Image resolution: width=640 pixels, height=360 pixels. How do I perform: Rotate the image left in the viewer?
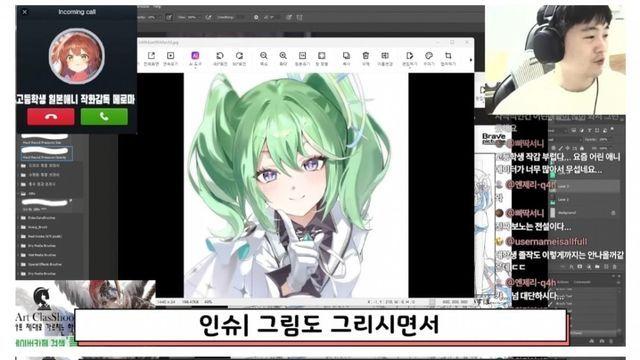point(220,58)
